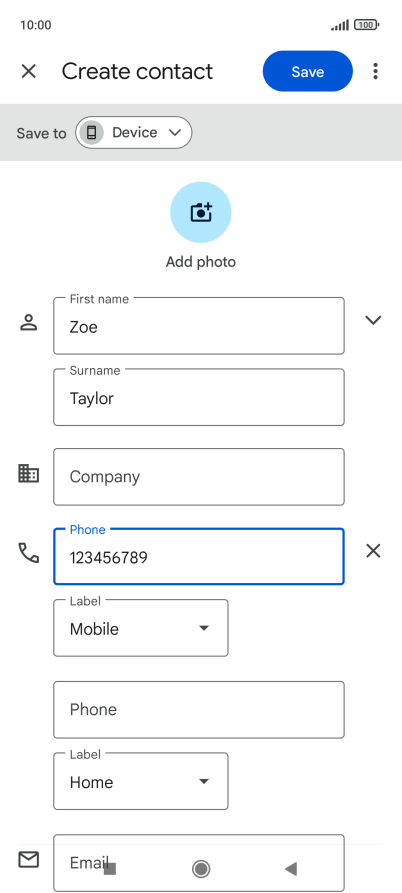This screenshot has width=402, height=893.
Task: Click the Add photo text label
Action: point(200,262)
